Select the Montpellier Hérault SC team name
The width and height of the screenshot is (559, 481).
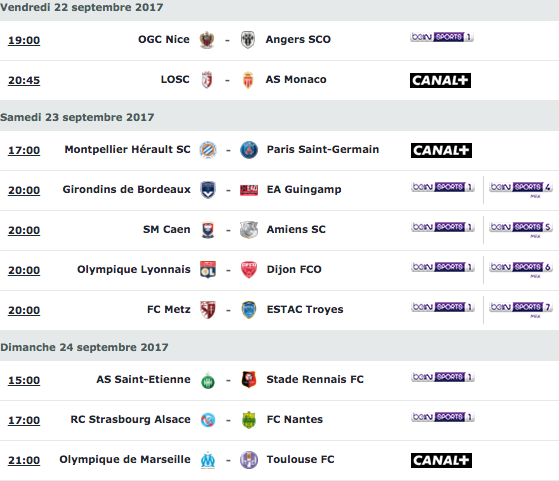coord(127,149)
